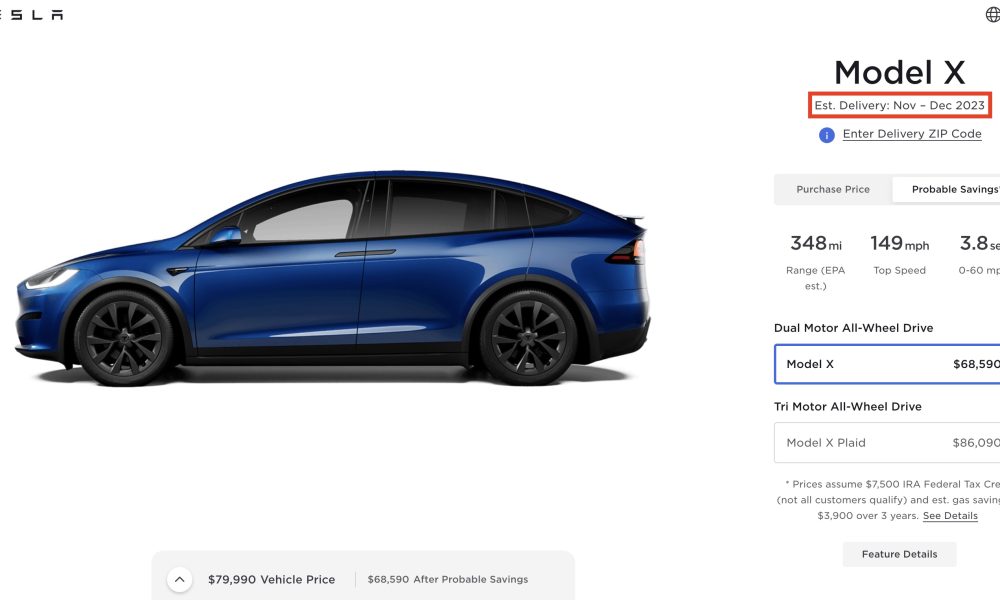Click the $79,990 Vehicle Price label
The image size is (1000, 600).
point(271,580)
